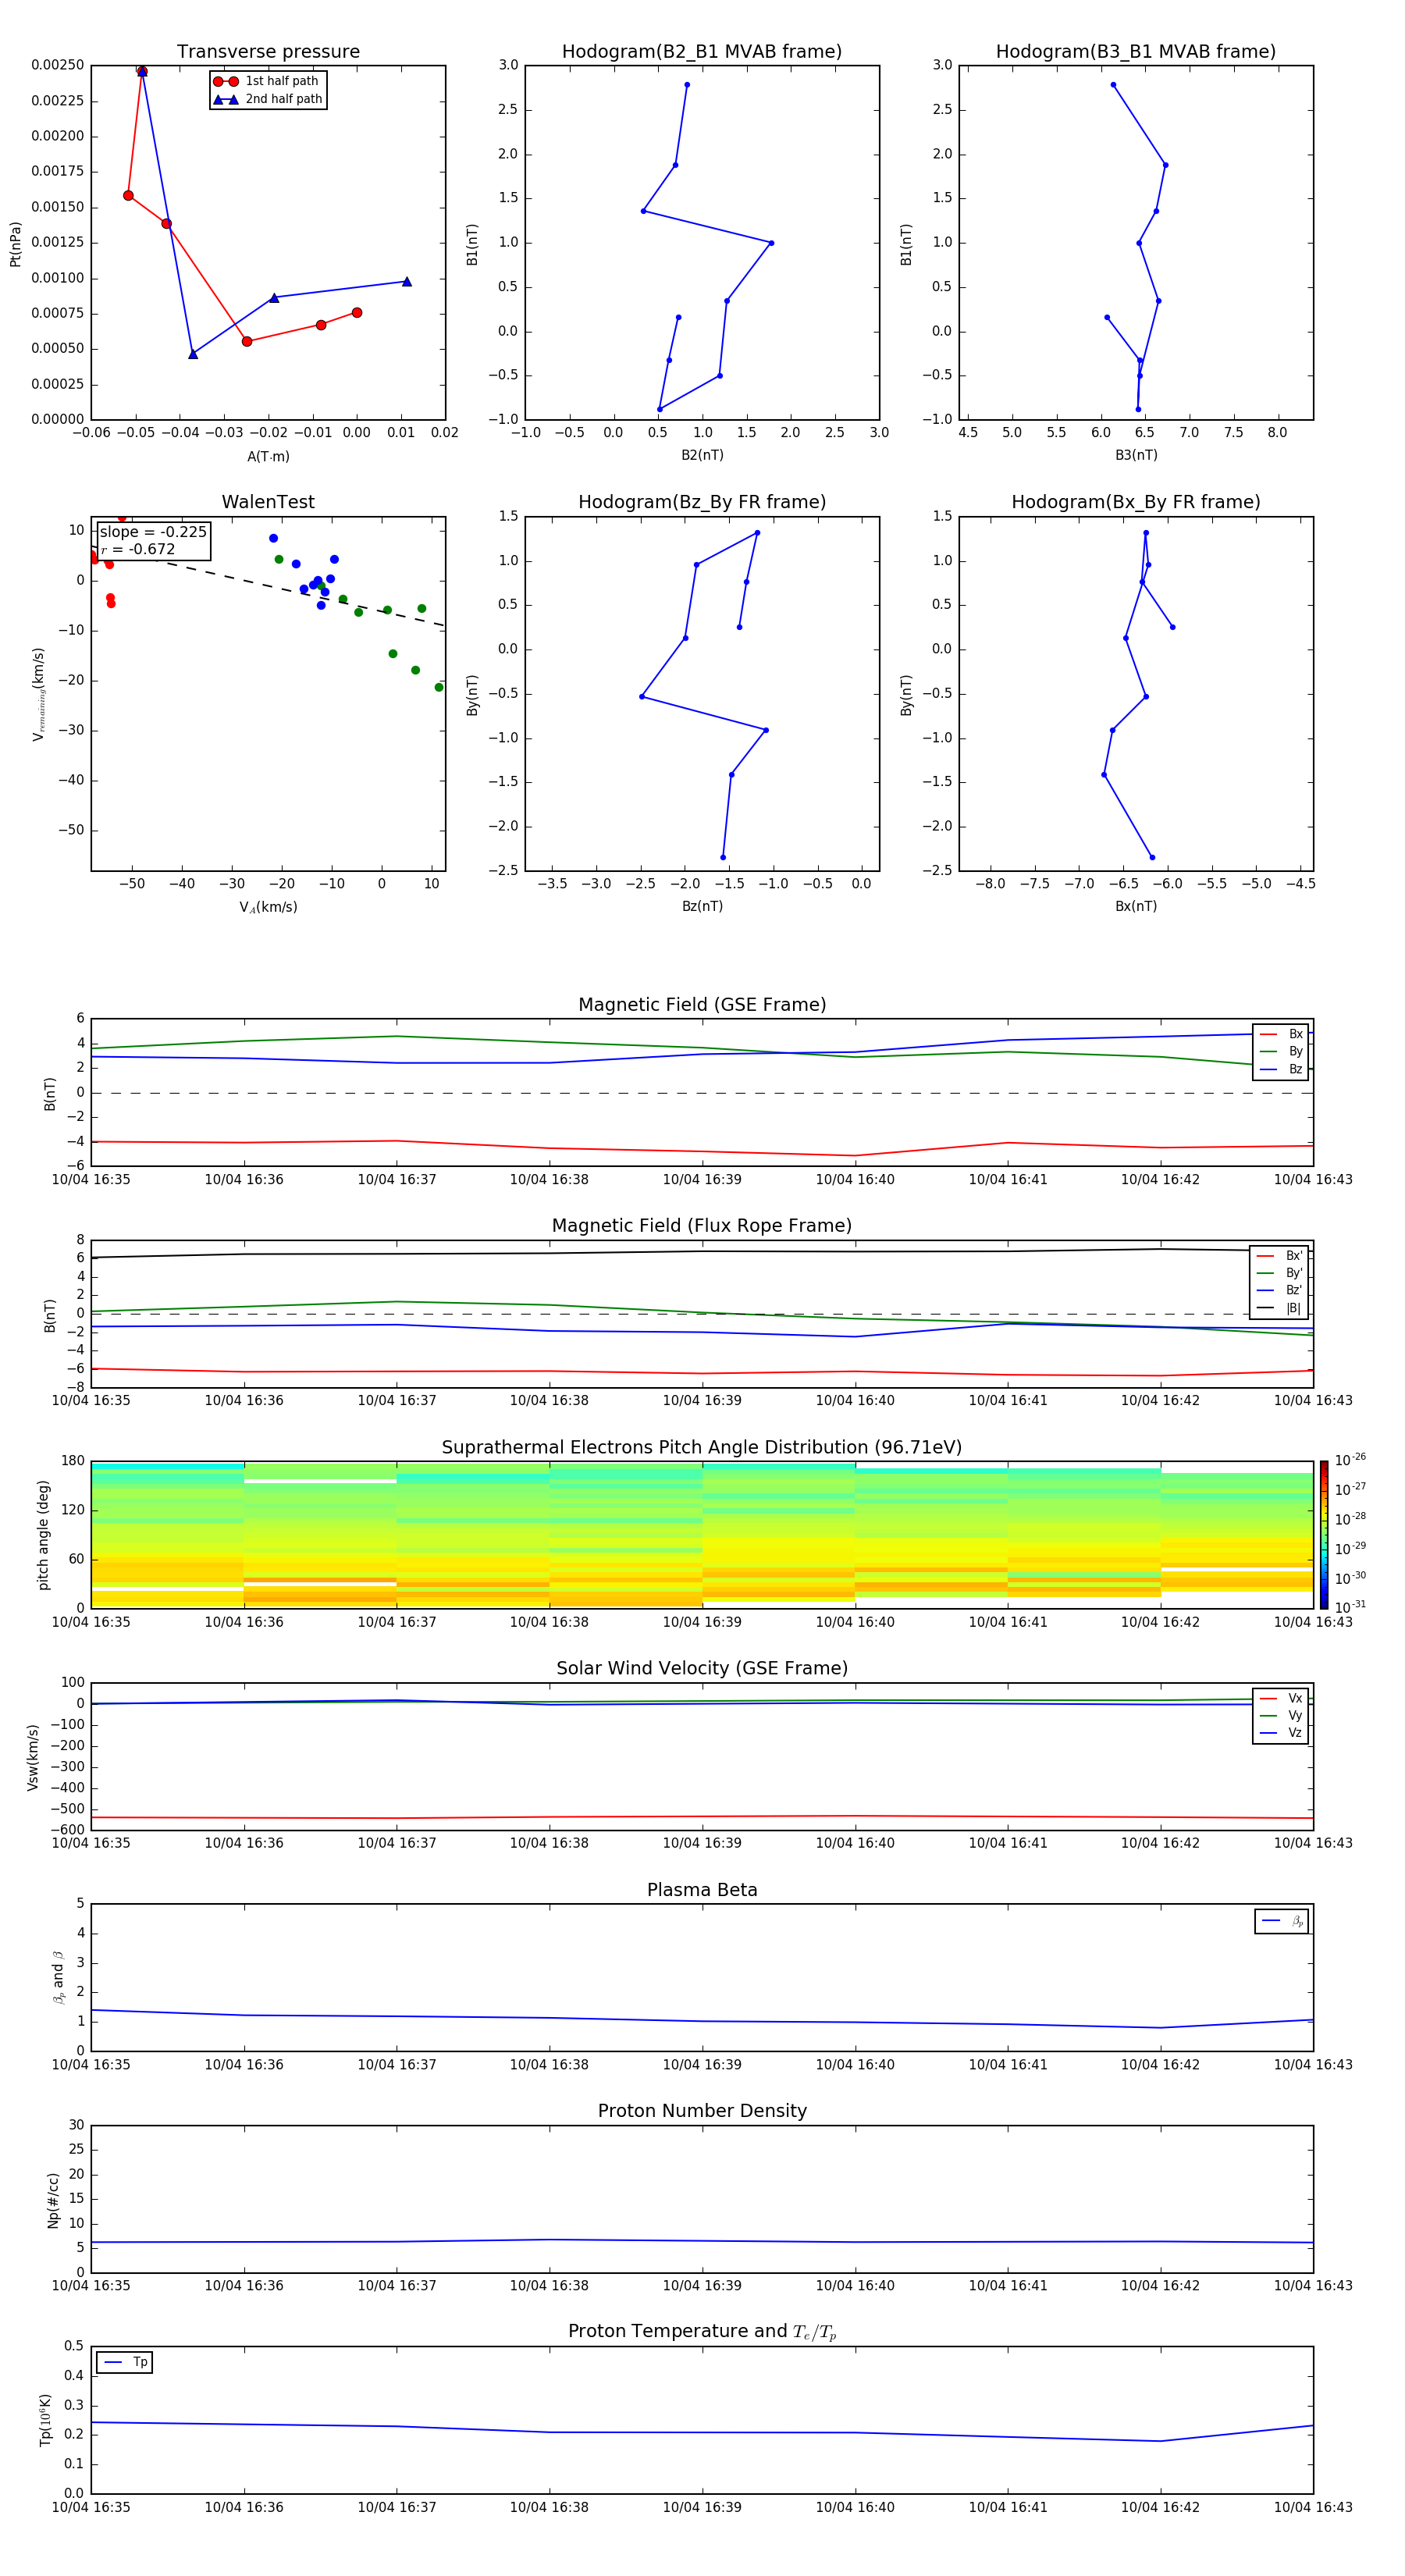
Task: Click the 'Vz' entry in velocity legend
Action: pos(1281,1732)
